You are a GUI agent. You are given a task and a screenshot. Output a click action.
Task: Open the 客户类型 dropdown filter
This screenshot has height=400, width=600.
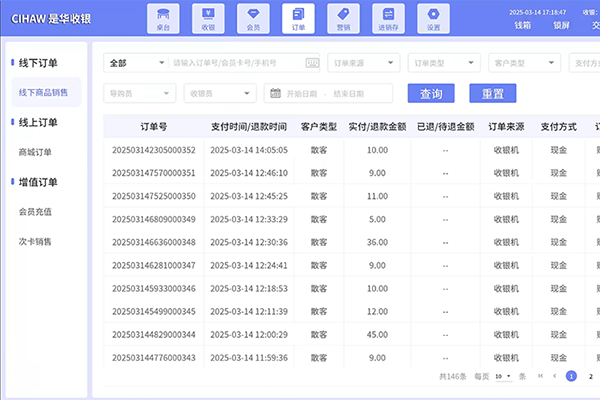click(523, 63)
